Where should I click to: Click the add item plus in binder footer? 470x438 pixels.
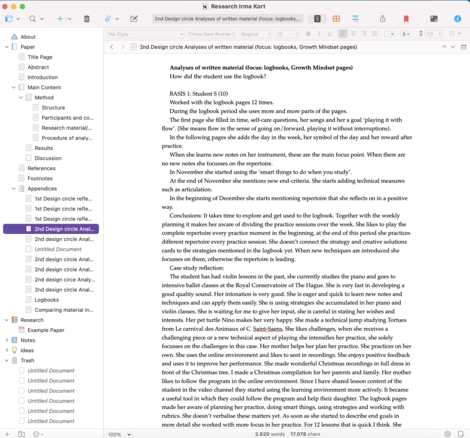[x=7, y=434]
